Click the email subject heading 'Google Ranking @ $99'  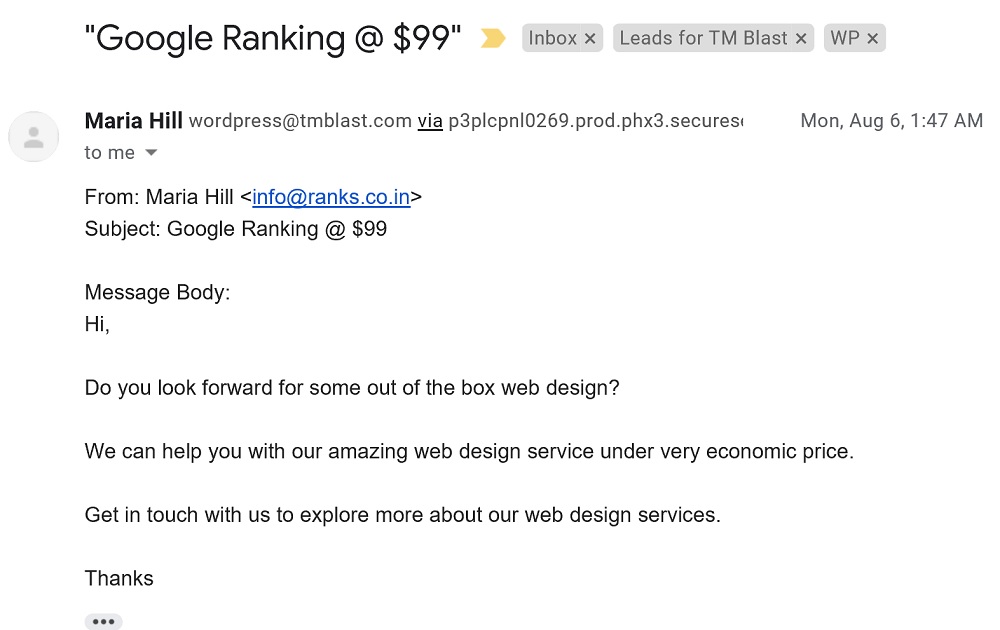pyautogui.click(x=273, y=38)
